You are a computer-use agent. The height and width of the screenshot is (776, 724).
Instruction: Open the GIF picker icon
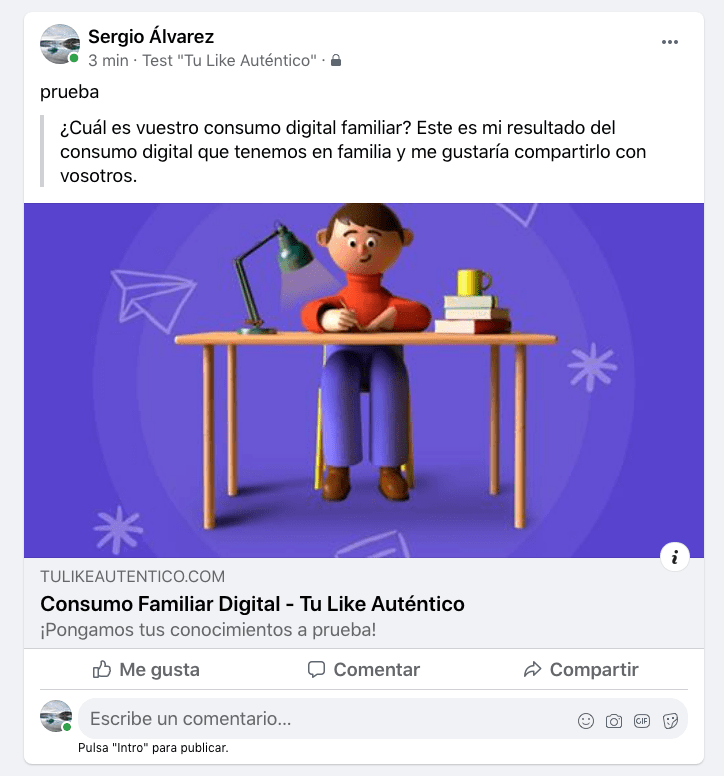click(x=642, y=721)
